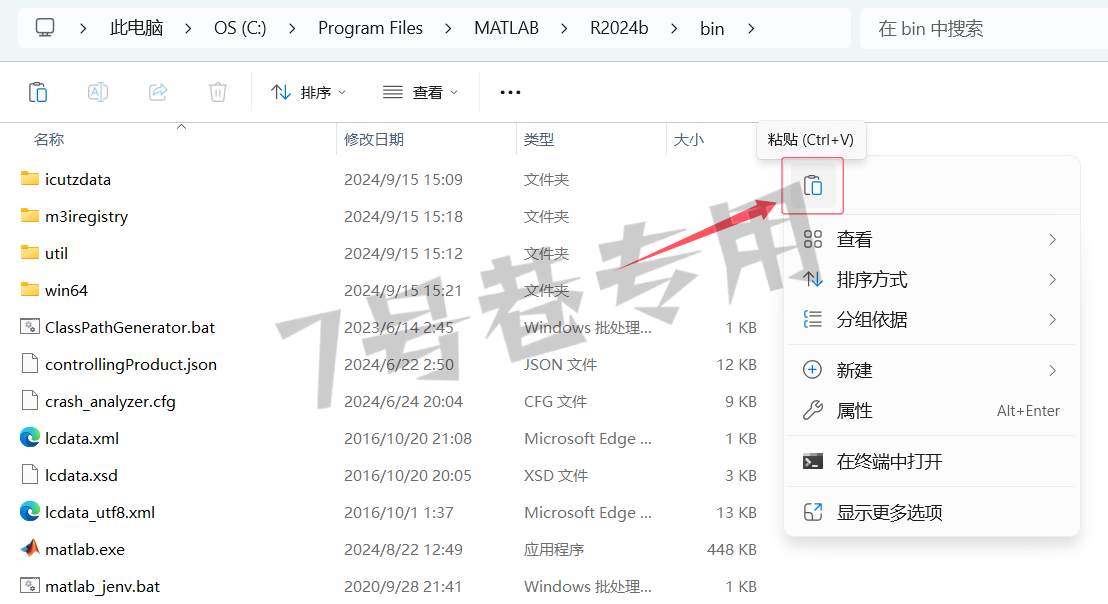
Task: Click the lcdata.xsd file icon
Action: 30,475
